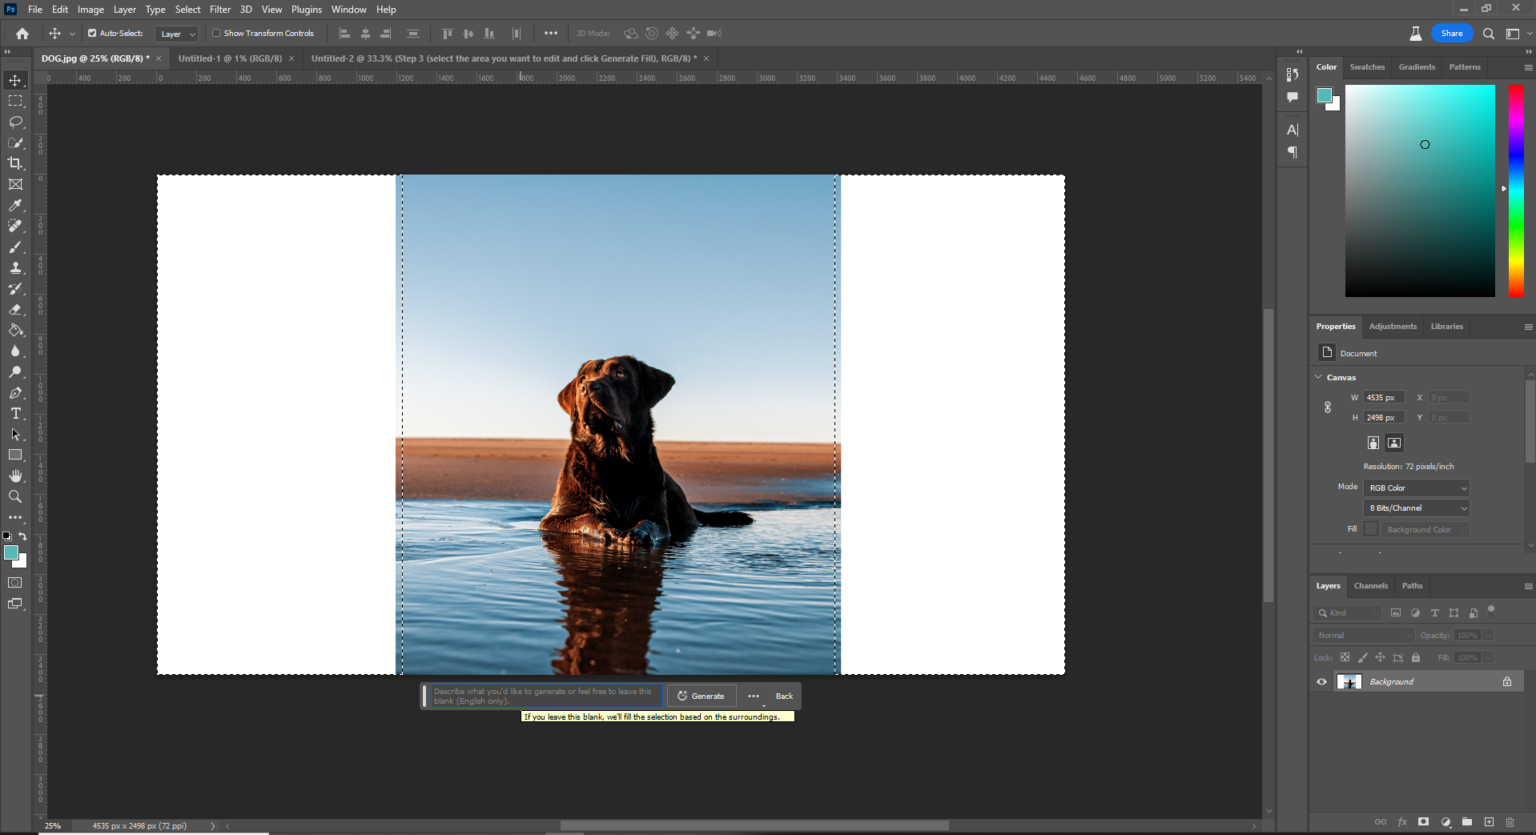Set canvas orientation to portrait

pyautogui.click(x=1373, y=443)
